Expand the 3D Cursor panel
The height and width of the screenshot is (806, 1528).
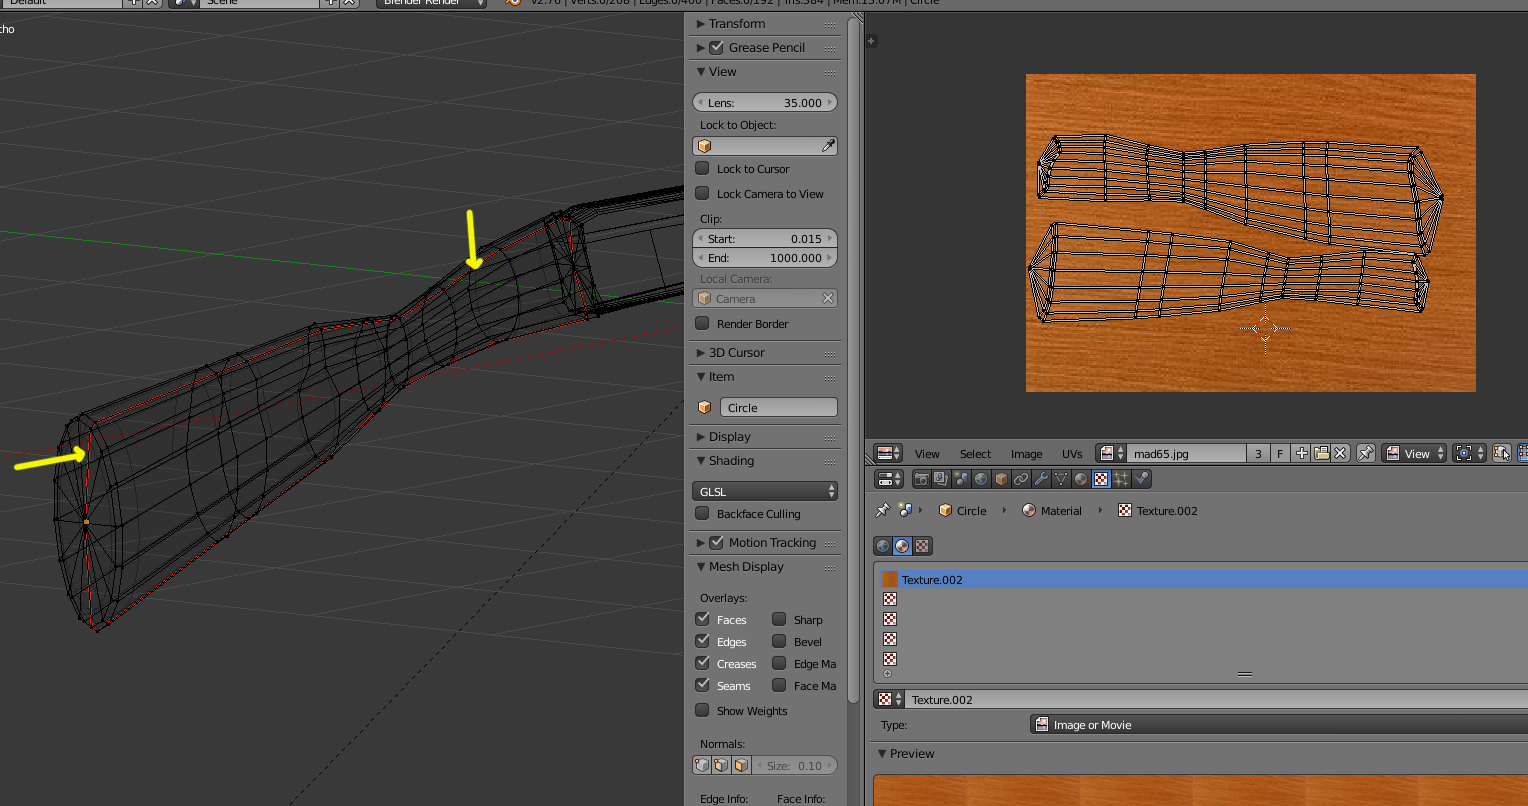pos(737,353)
